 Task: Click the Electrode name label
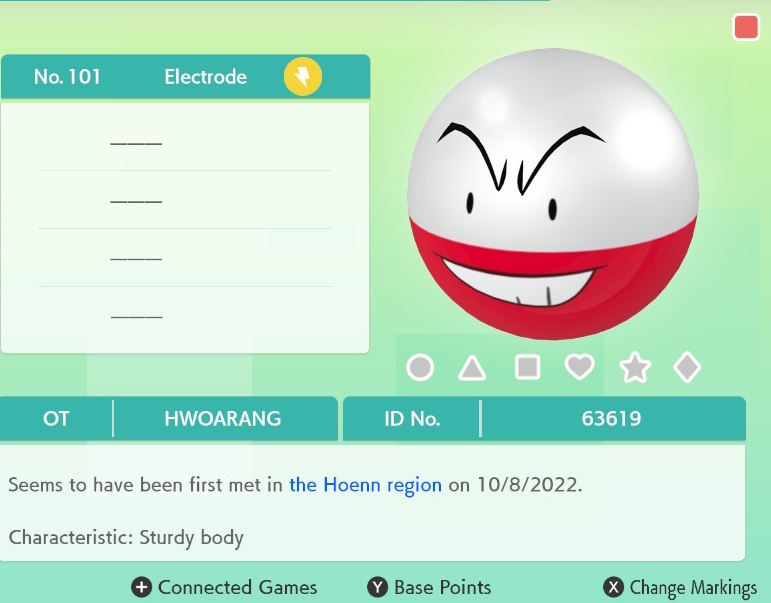coord(206,77)
